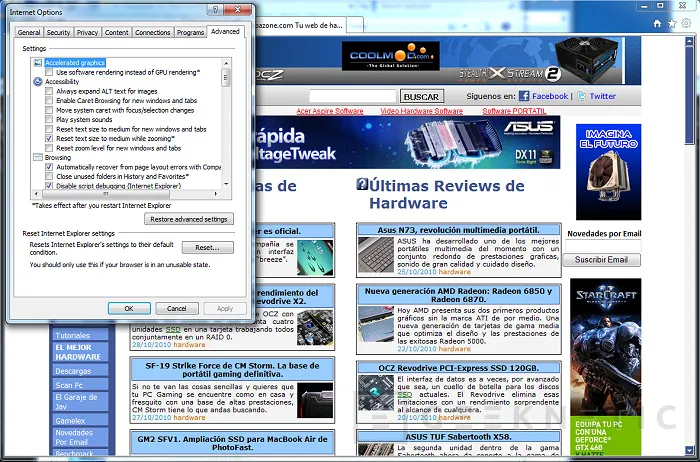
Task: Switch to the Programs tab
Action: click(x=190, y=33)
